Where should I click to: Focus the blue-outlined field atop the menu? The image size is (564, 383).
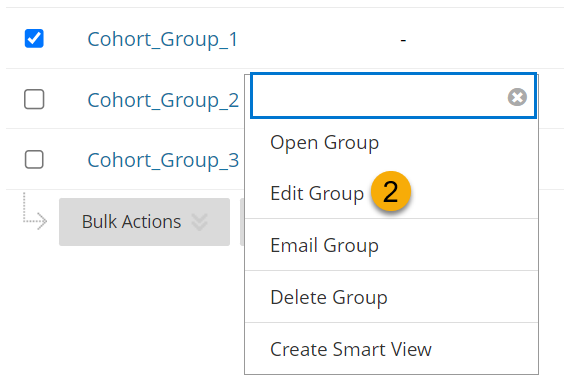tap(394, 96)
